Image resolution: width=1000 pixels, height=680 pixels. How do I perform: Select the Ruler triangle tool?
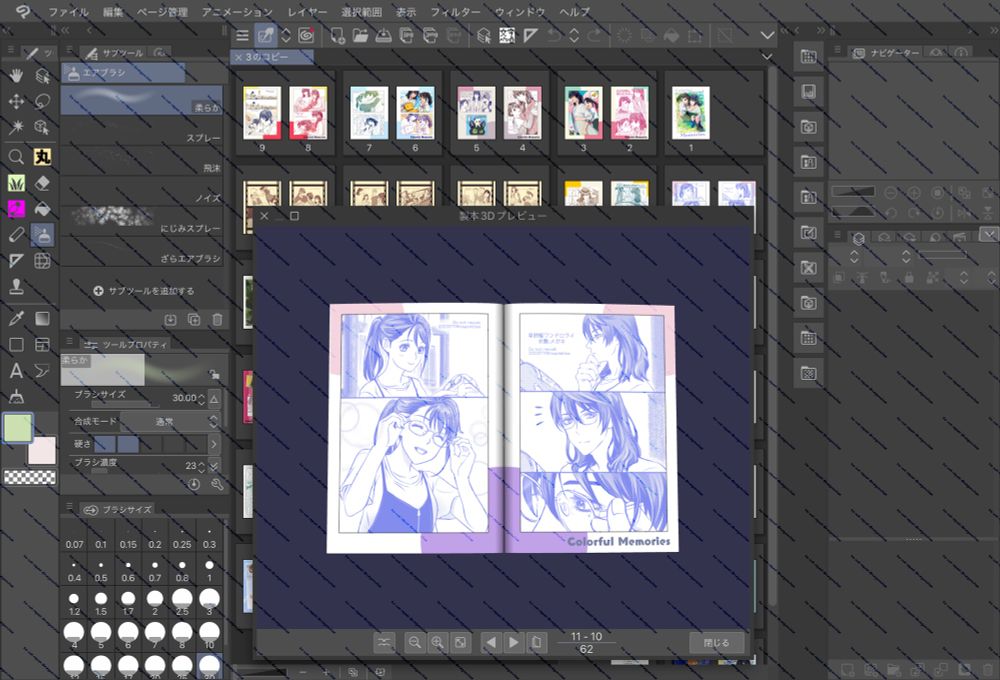(16, 260)
